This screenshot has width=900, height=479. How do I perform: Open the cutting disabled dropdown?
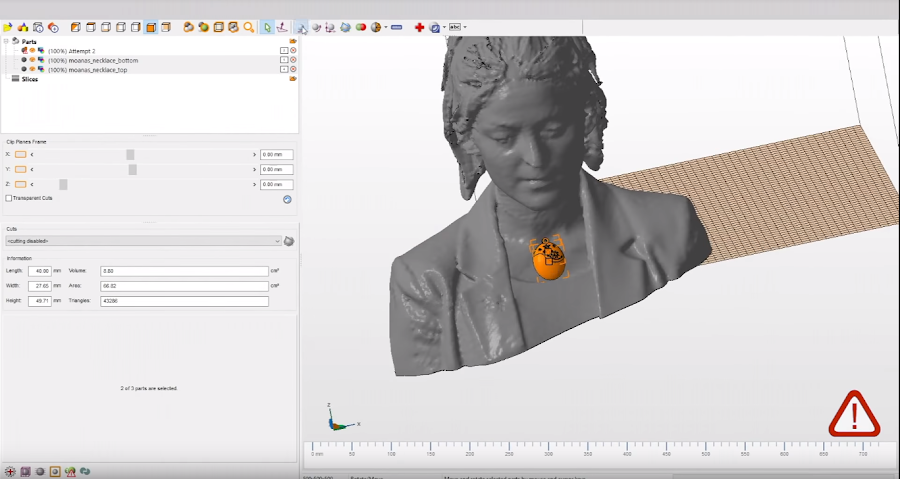click(143, 241)
